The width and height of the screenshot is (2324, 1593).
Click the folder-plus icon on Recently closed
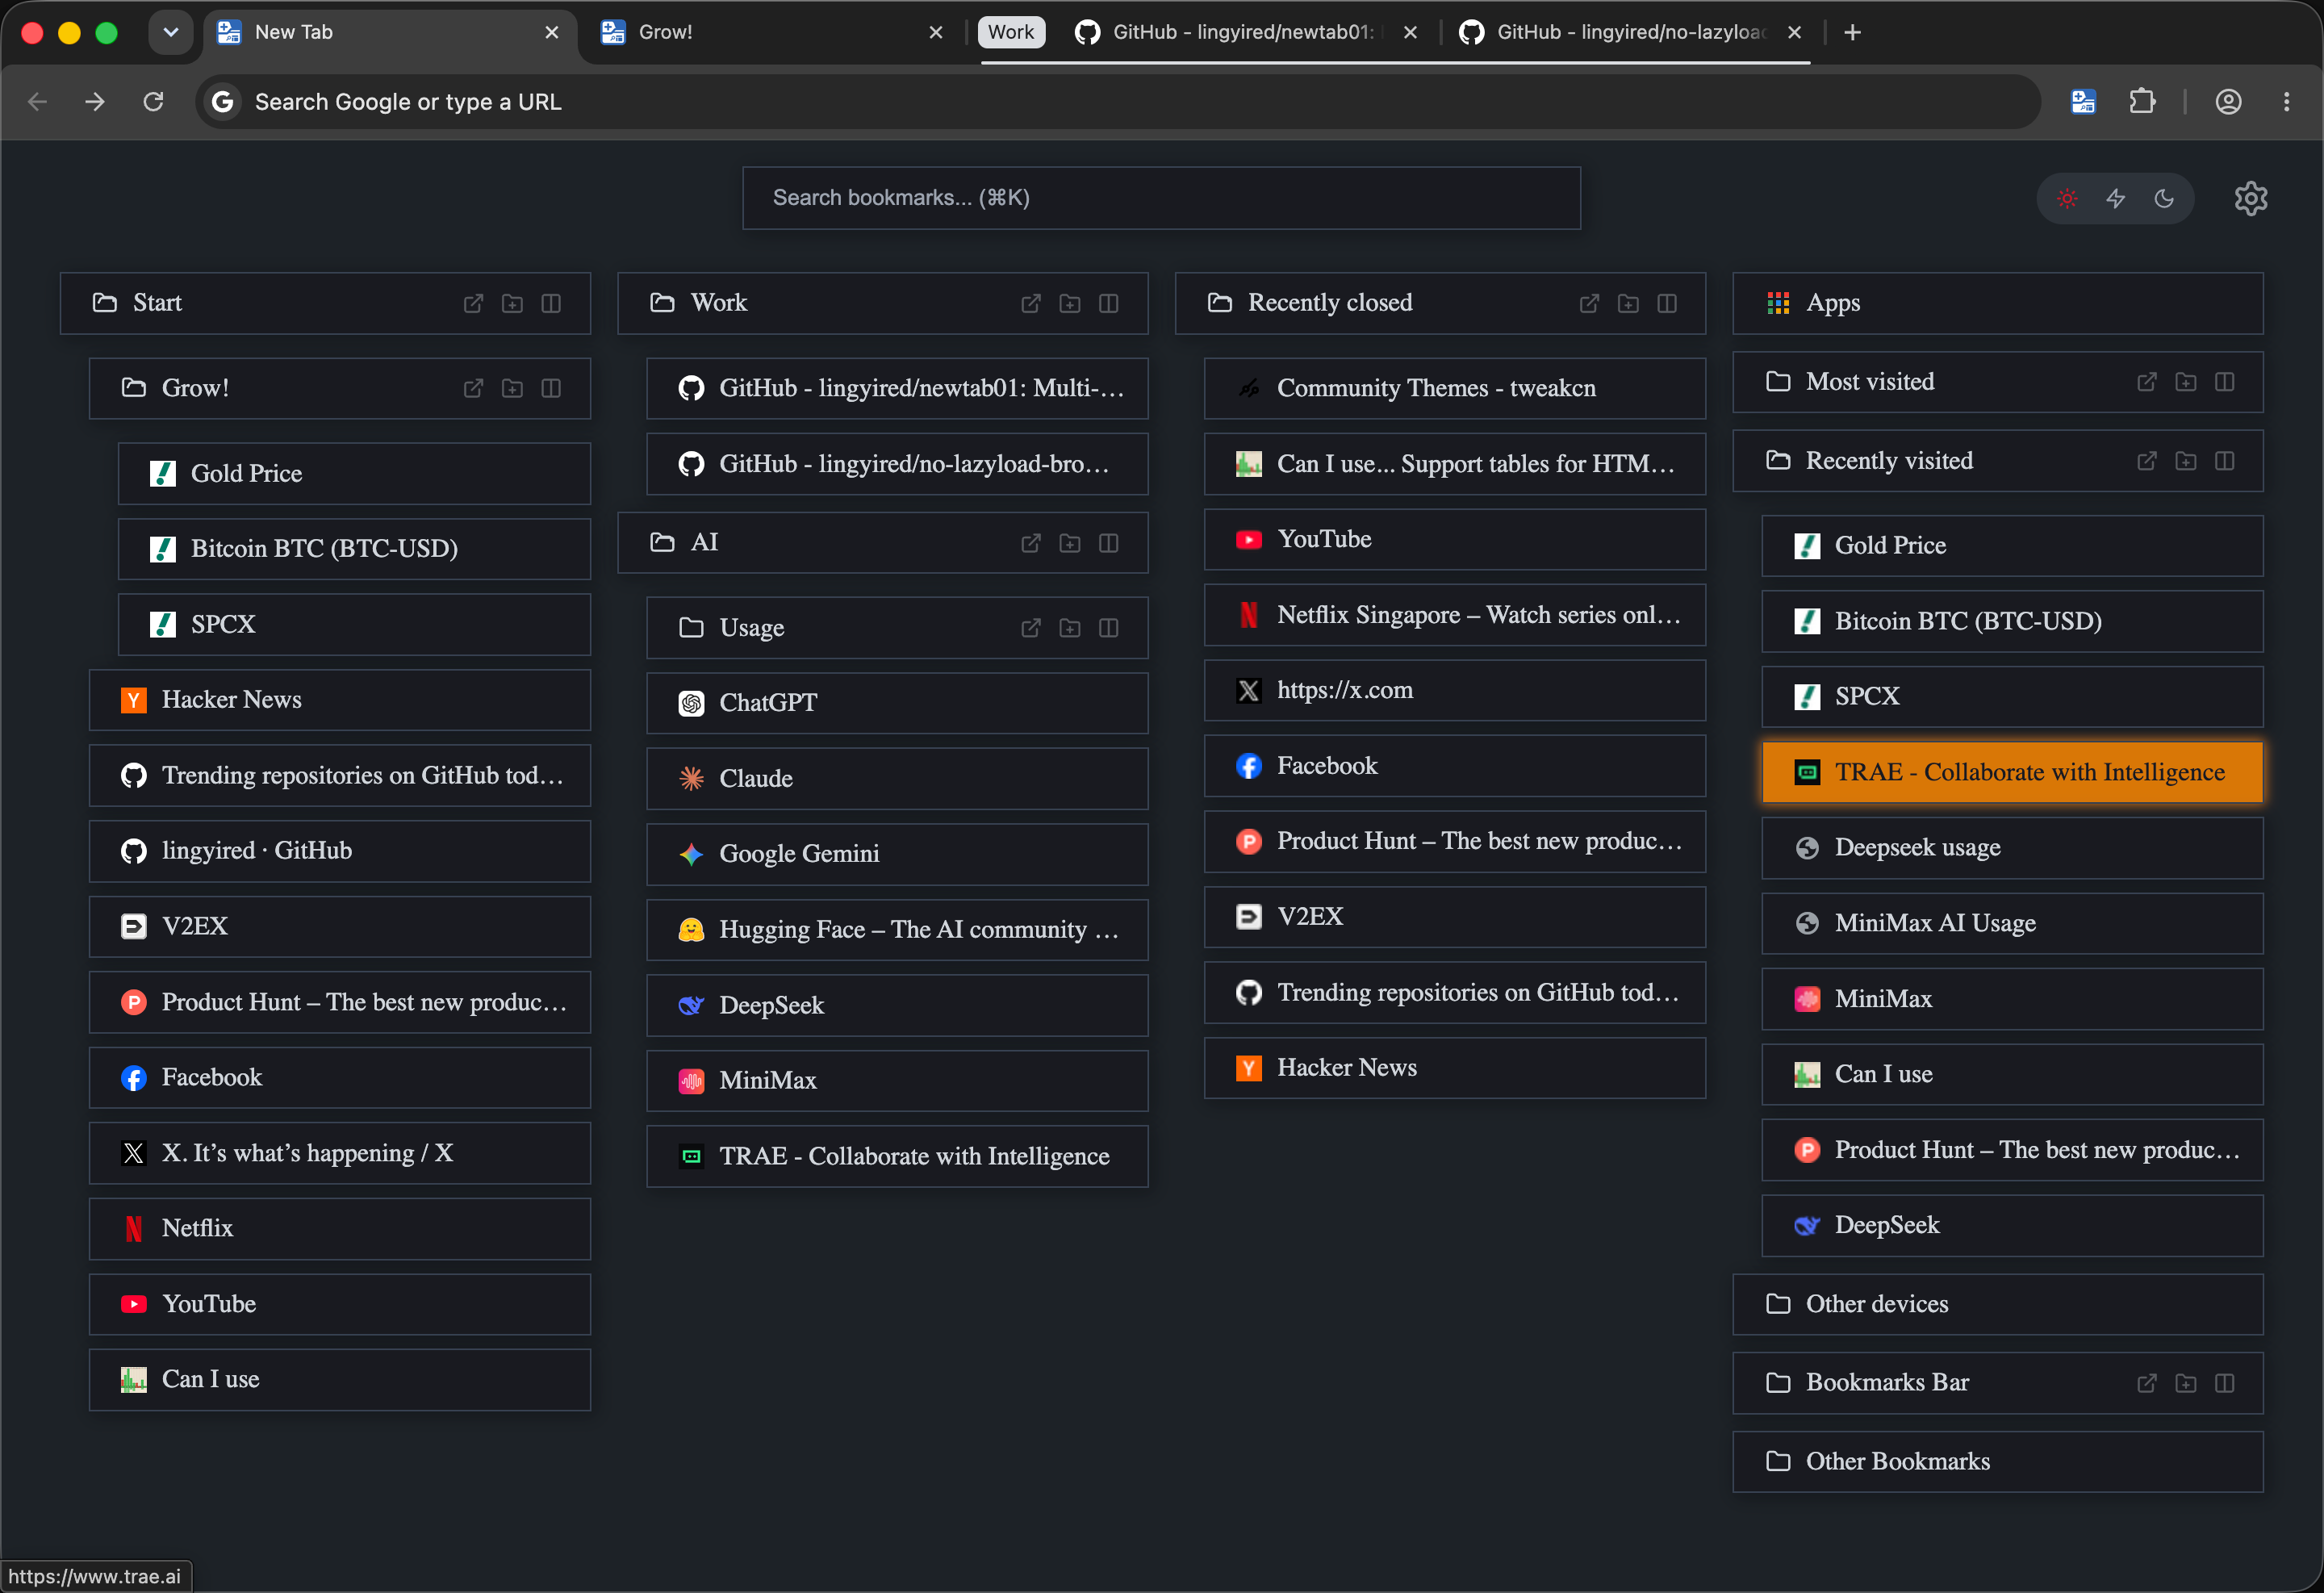pyautogui.click(x=1628, y=303)
